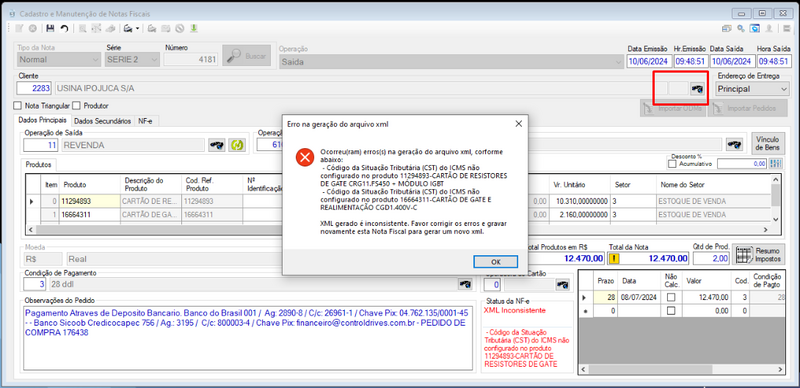Click the Save (floppy disk) toolbar icon
The height and width of the screenshot is (388, 800).
(50, 29)
